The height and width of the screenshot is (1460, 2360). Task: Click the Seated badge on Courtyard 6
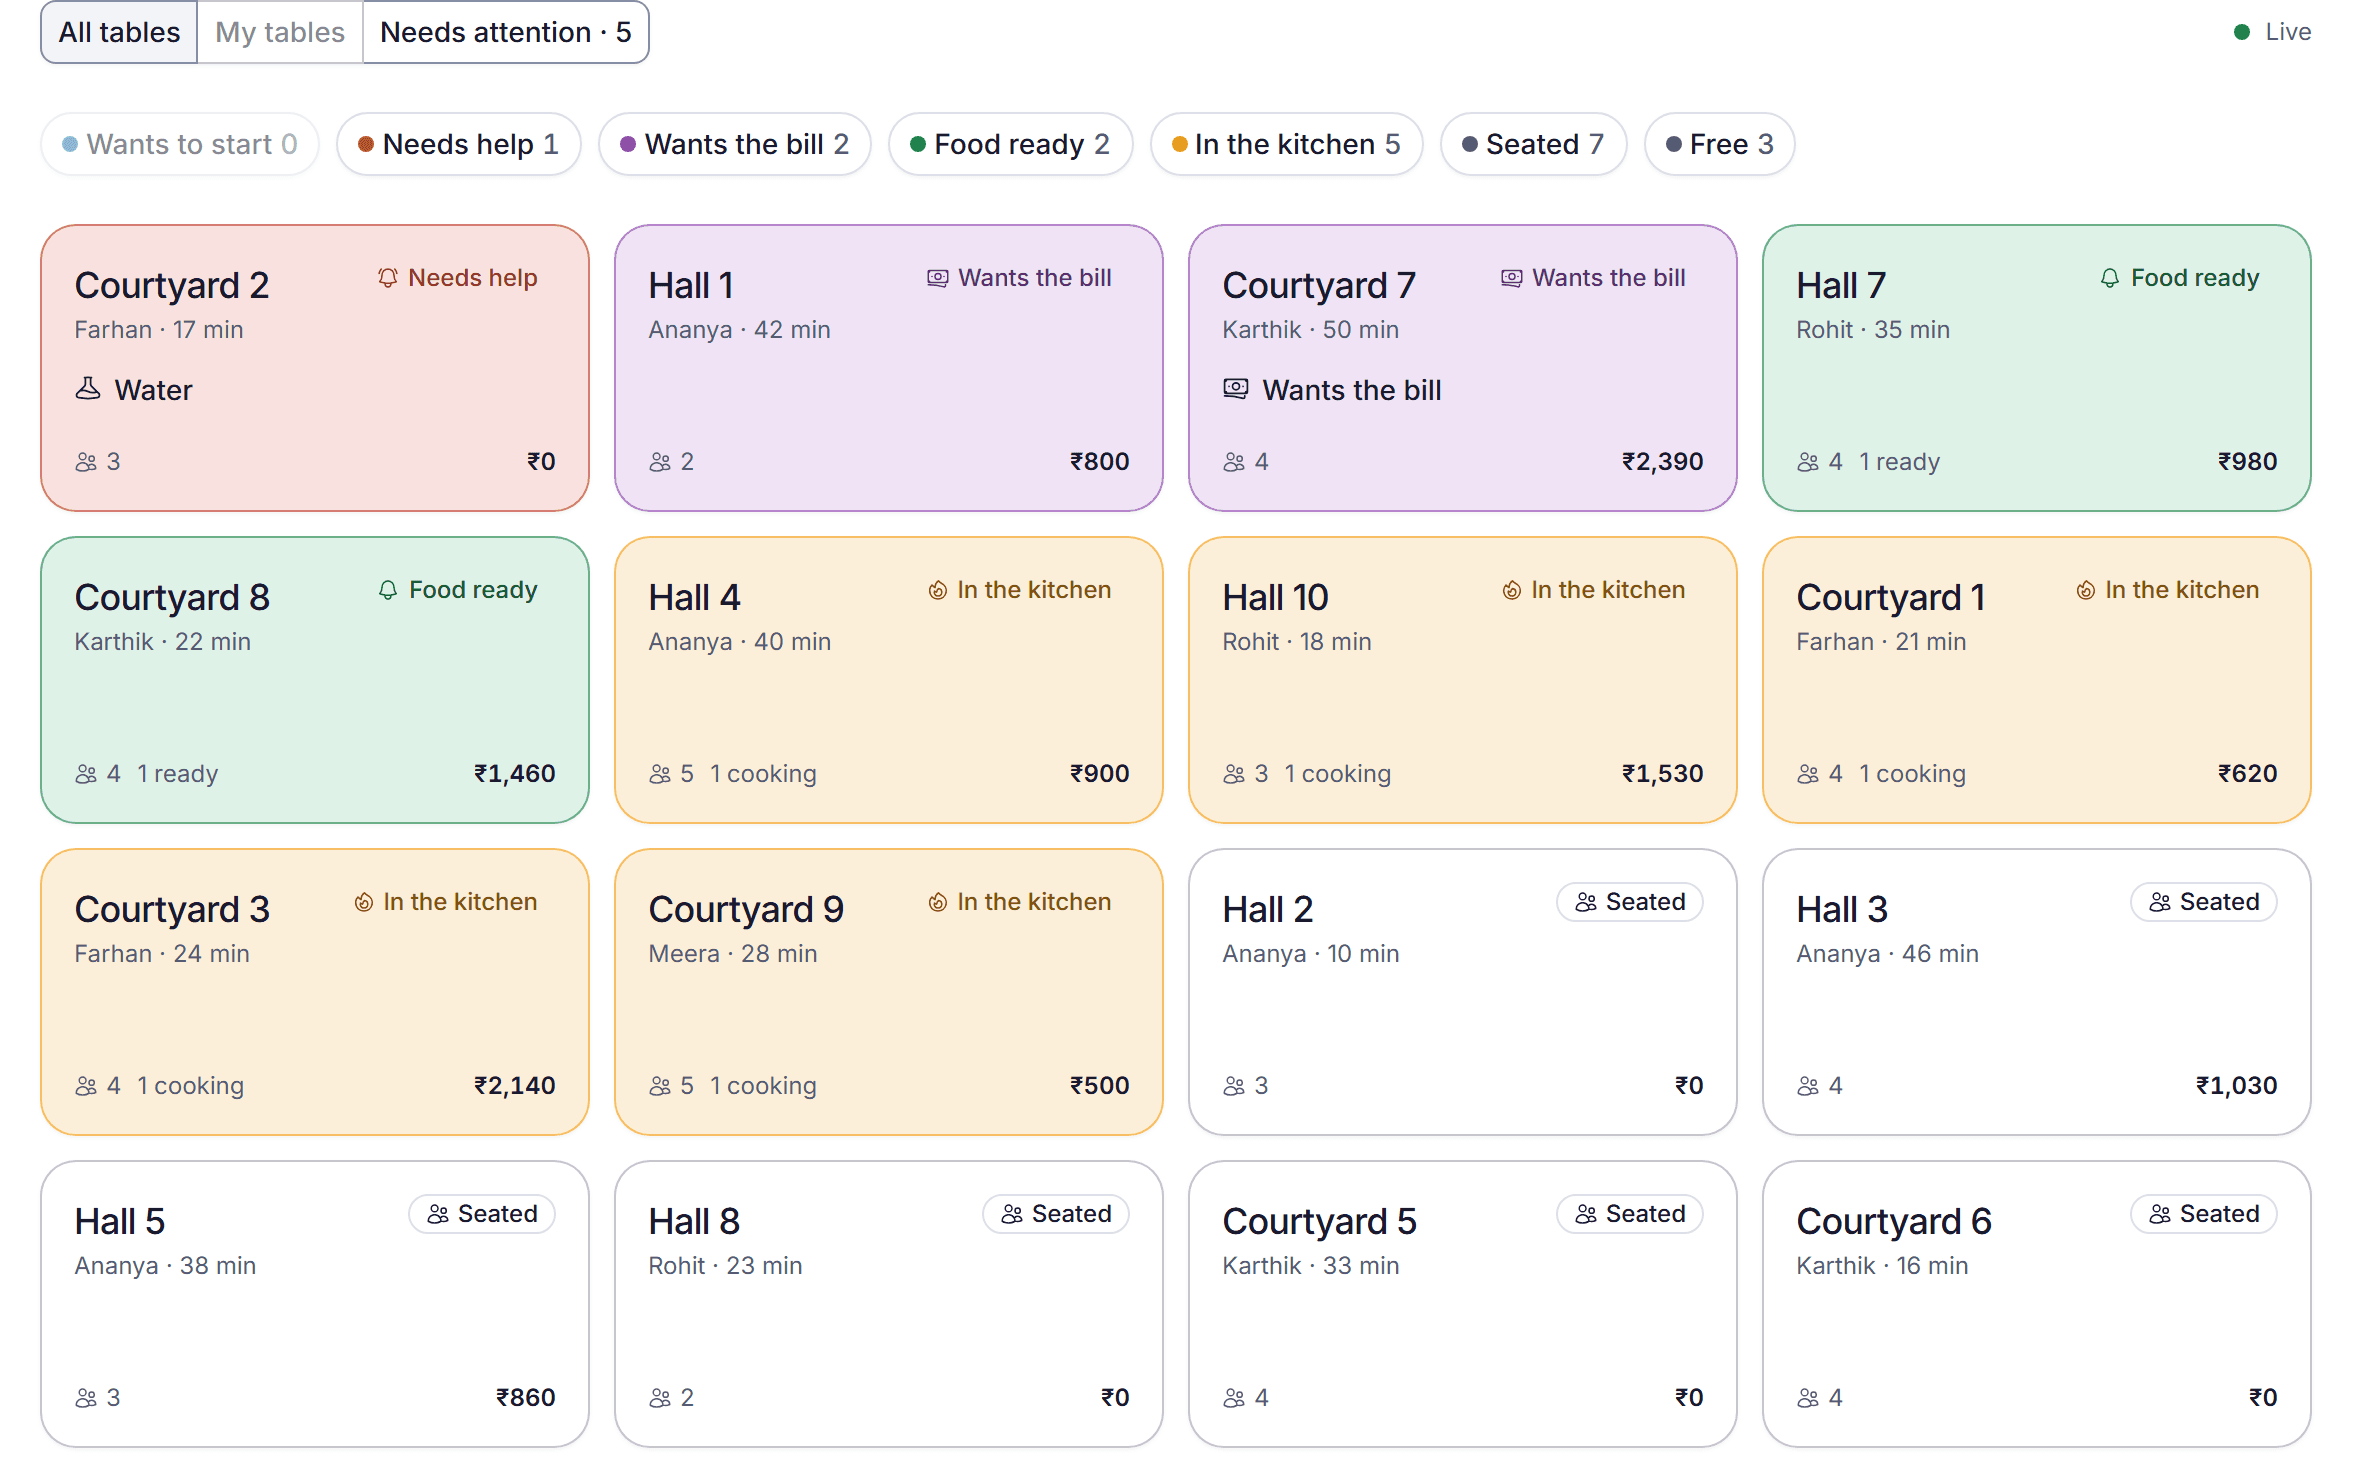(2204, 1214)
